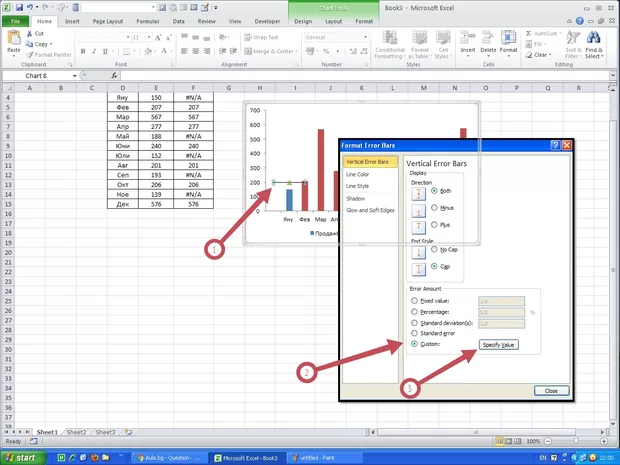Switch to the Formulas tab
620x465 pixels.
point(148,21)
